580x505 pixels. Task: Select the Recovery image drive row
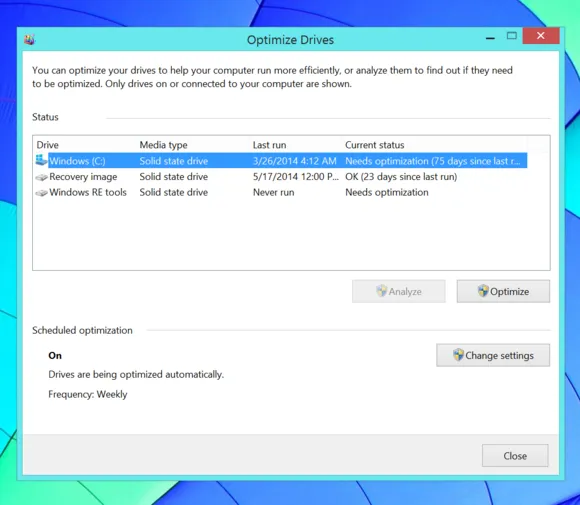tap(281, 177)
